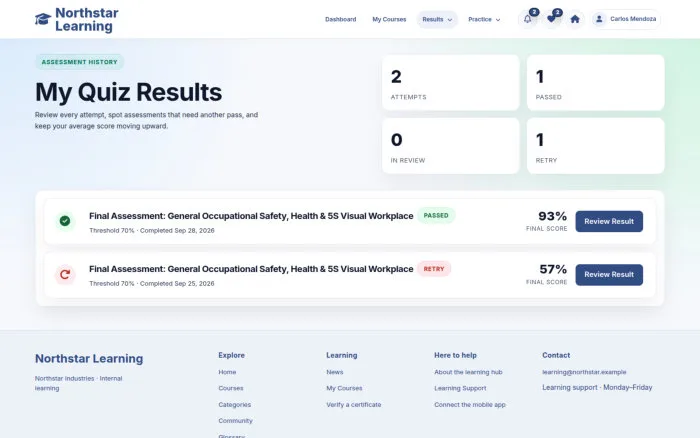Open the Dashboard nav item
This screenshot has width=700, height=438.
pos(341,19)
